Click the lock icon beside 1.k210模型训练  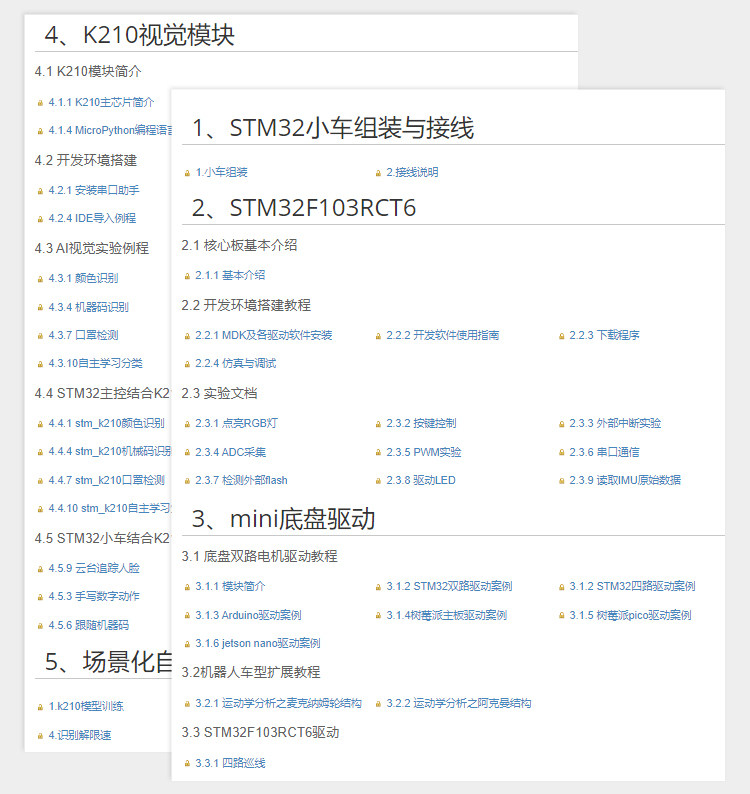click(x=40, y=707)
